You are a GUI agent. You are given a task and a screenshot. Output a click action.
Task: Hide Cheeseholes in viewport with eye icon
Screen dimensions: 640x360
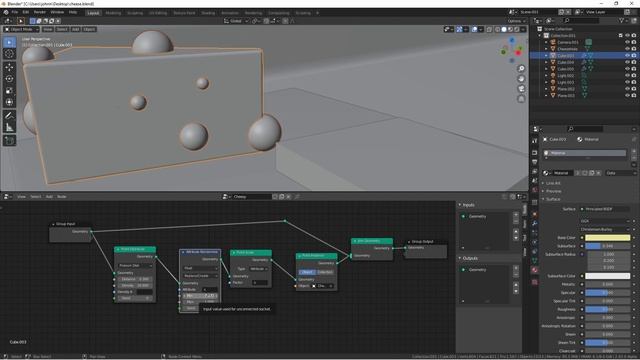(x=627, y=49)
